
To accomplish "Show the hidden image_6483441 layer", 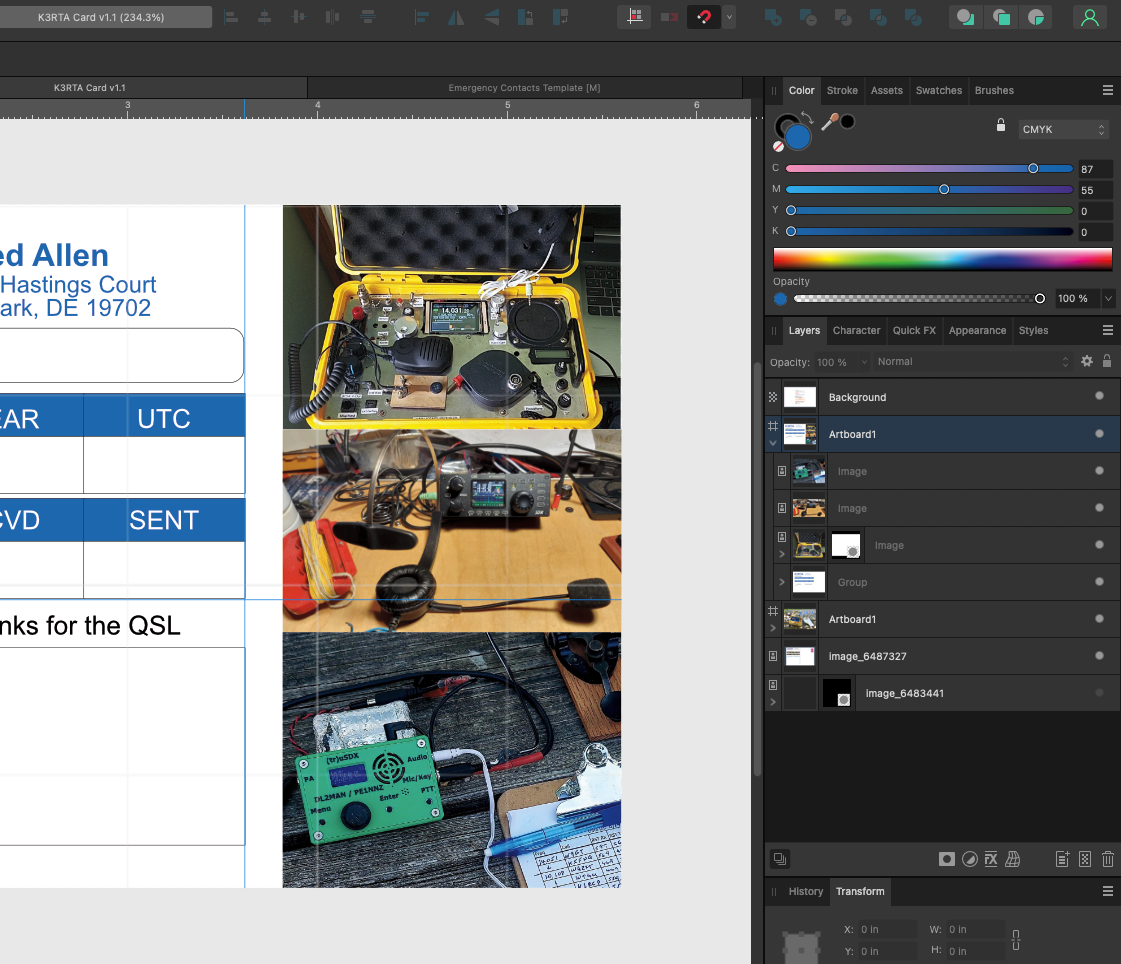I will 1099,693.
